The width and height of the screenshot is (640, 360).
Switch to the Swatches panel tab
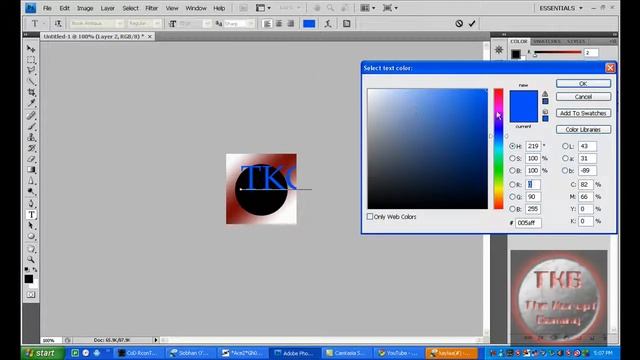(547, 42)
